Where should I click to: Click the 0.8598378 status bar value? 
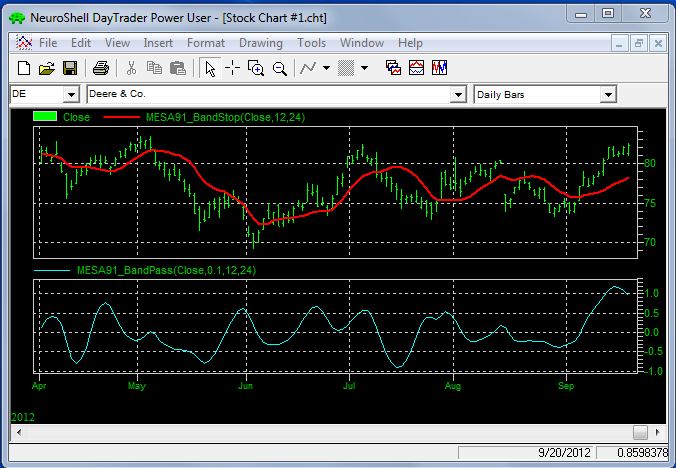pos(642,453)
